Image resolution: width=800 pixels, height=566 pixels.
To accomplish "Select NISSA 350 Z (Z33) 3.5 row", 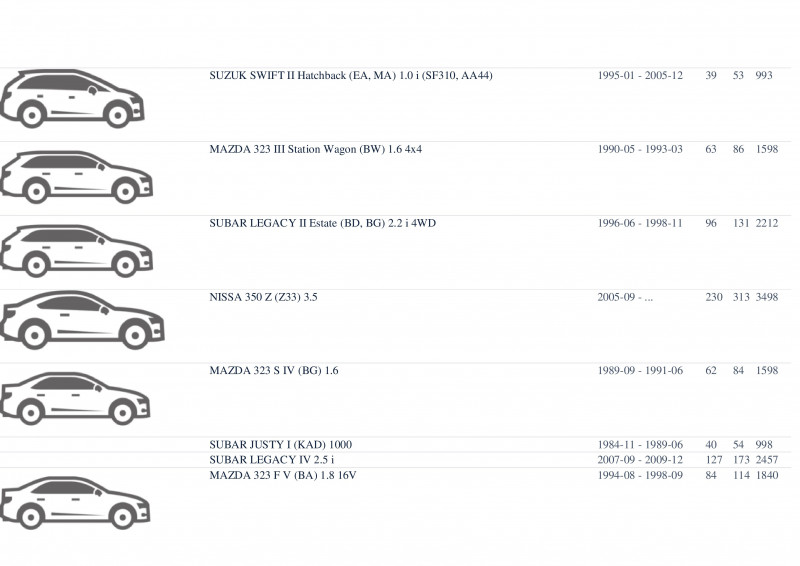I will [263, 297].
